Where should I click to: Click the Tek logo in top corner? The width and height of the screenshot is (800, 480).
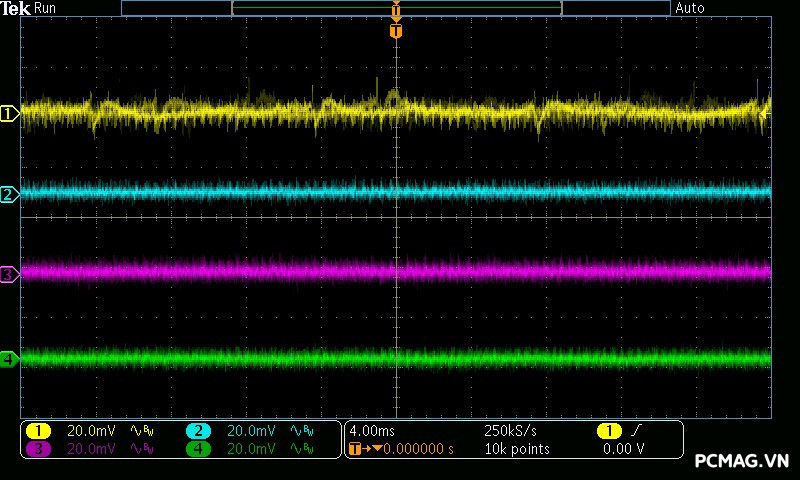tap(16, 8)
